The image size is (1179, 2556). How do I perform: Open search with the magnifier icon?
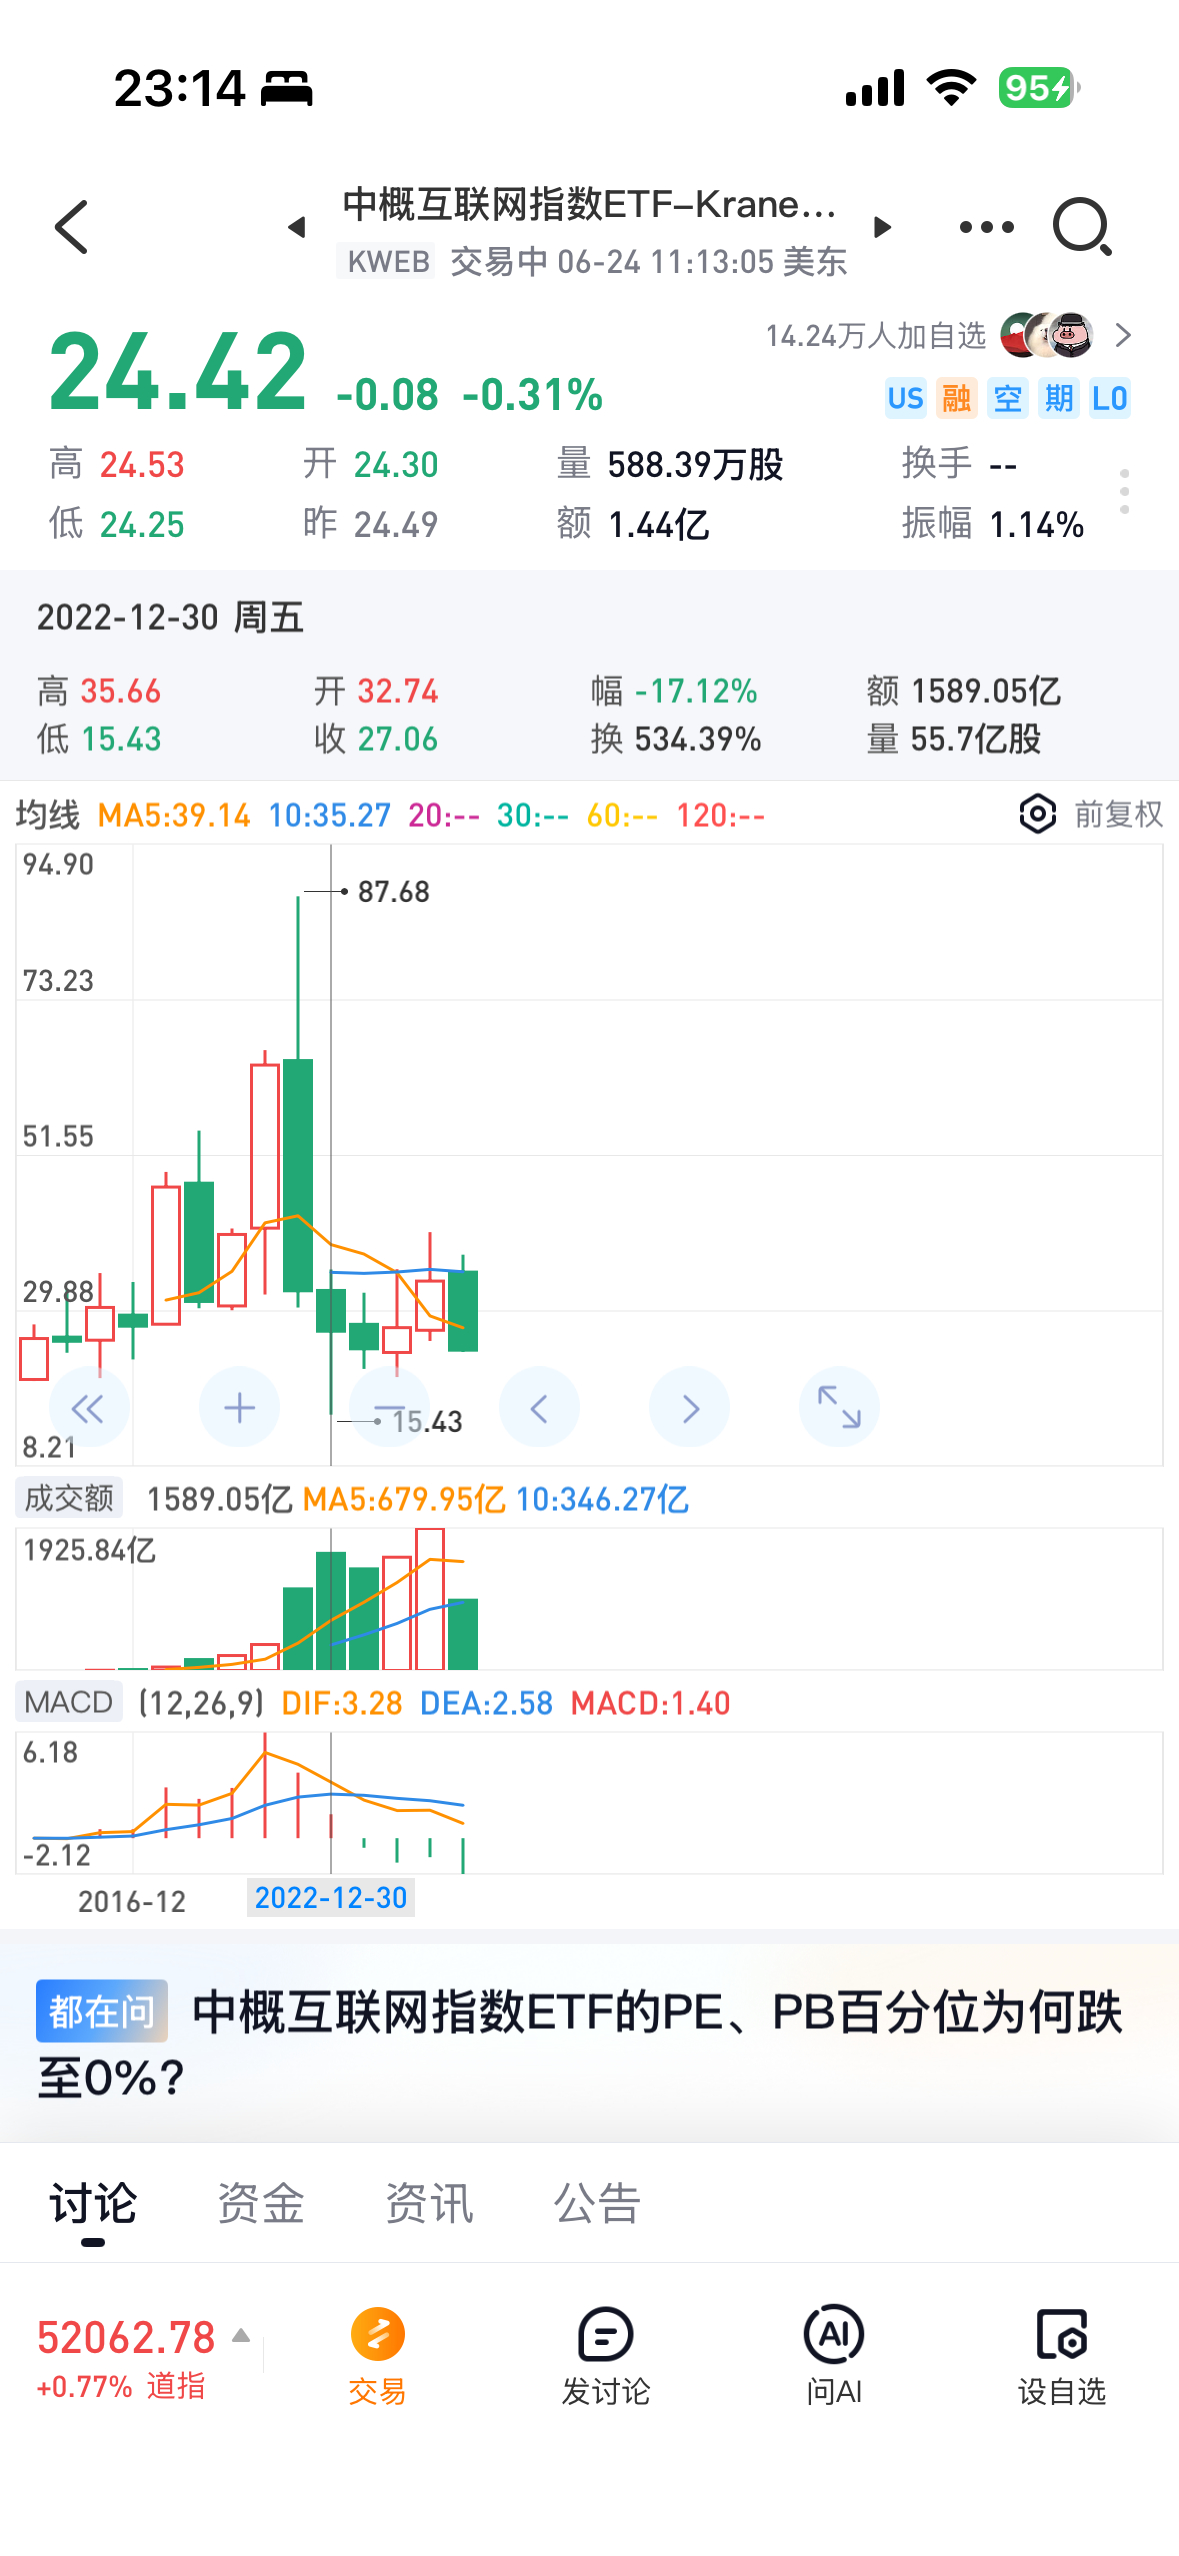tap(1083, 227)
